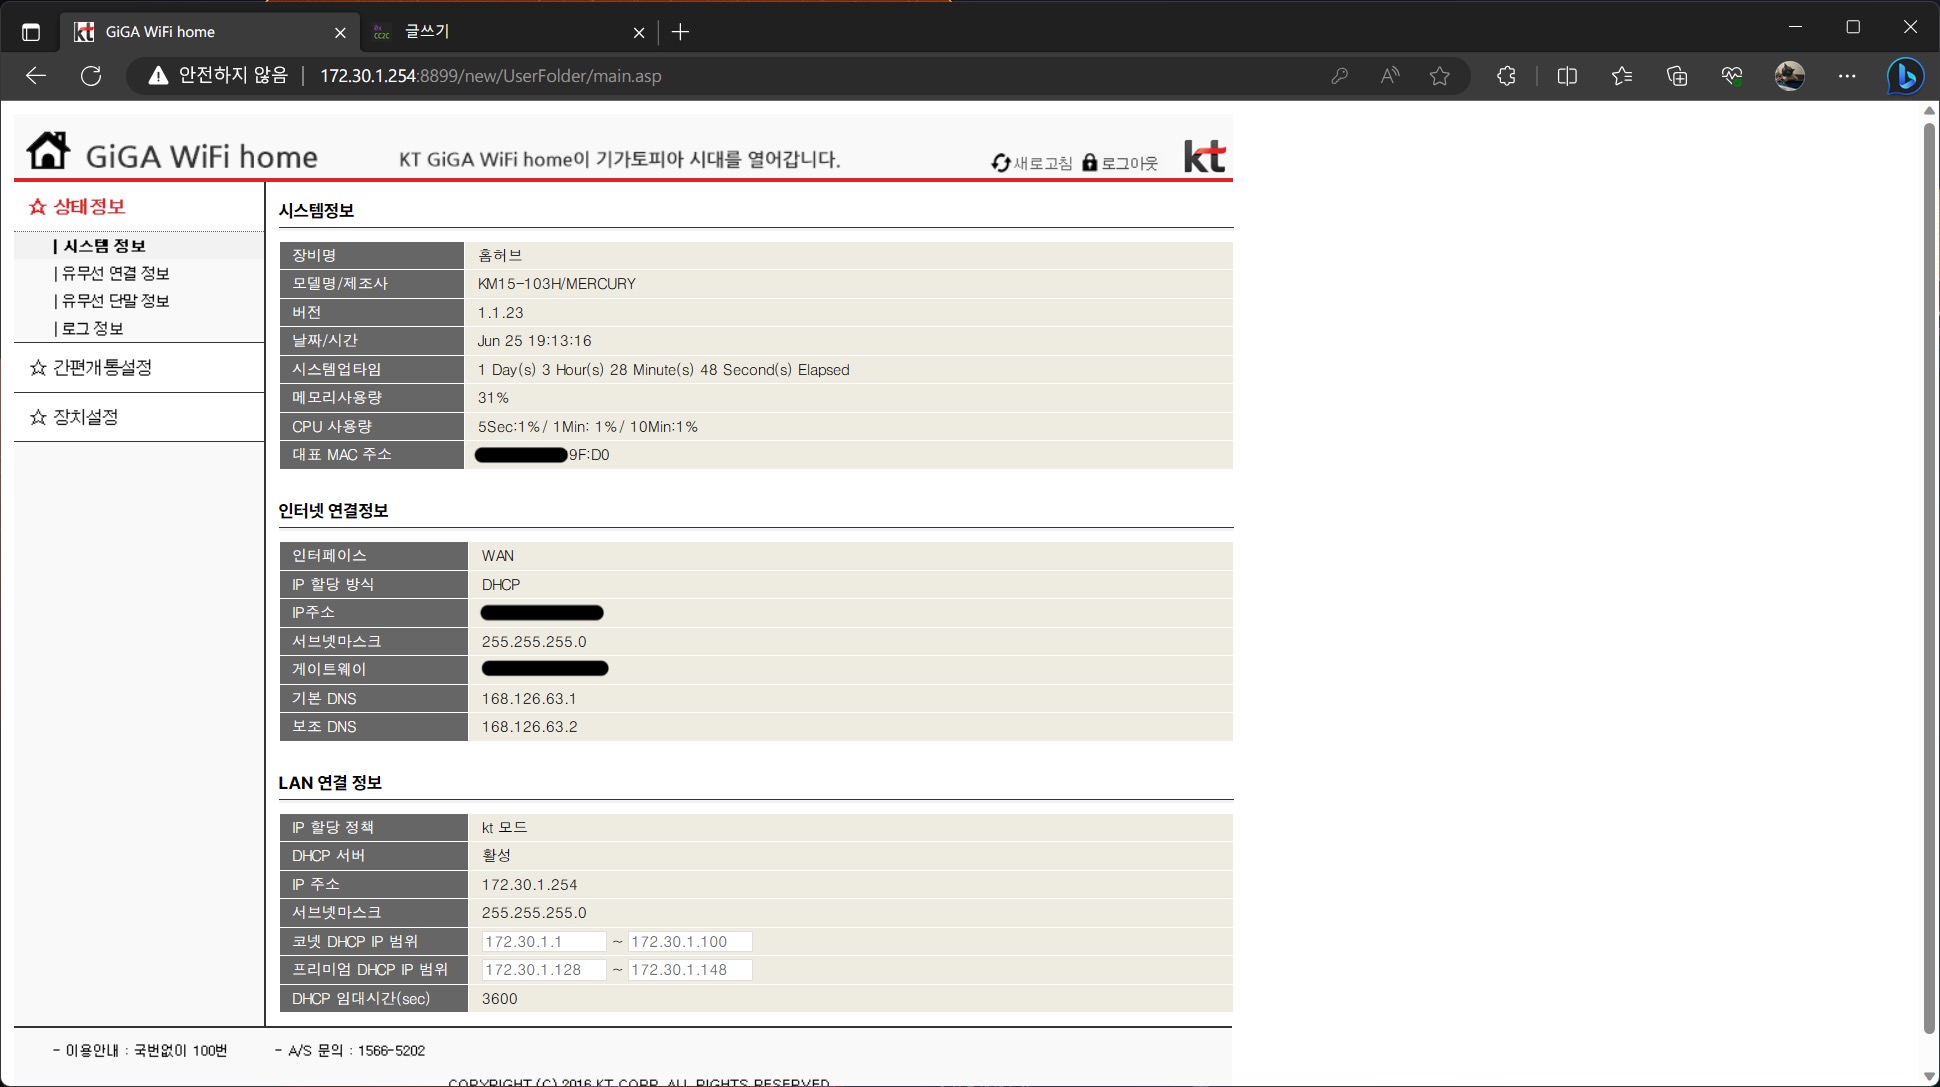Open saved passwords key icon

pyautogui.click(x=1339, y=76)
